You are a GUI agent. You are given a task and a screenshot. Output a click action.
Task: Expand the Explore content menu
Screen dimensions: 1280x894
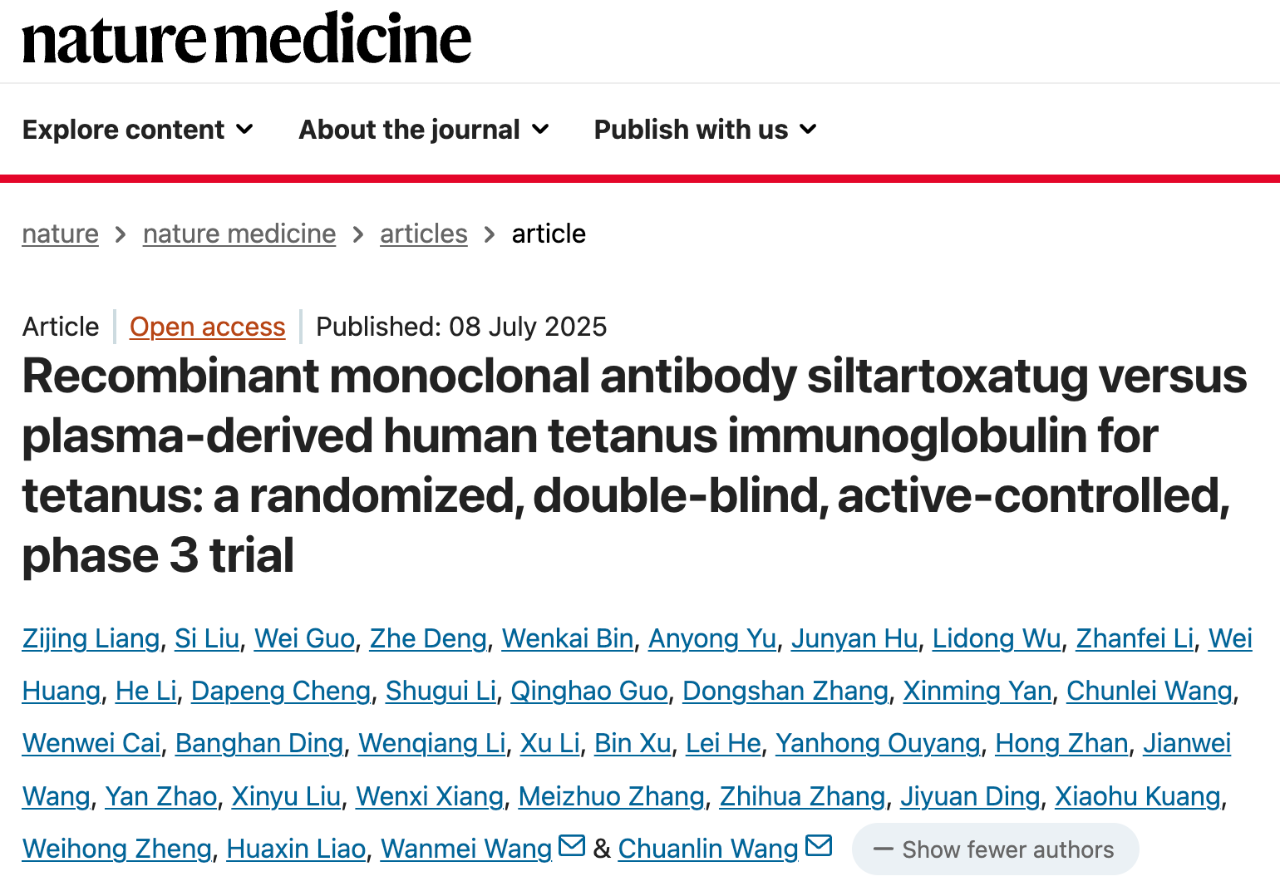tap(138, 129)
